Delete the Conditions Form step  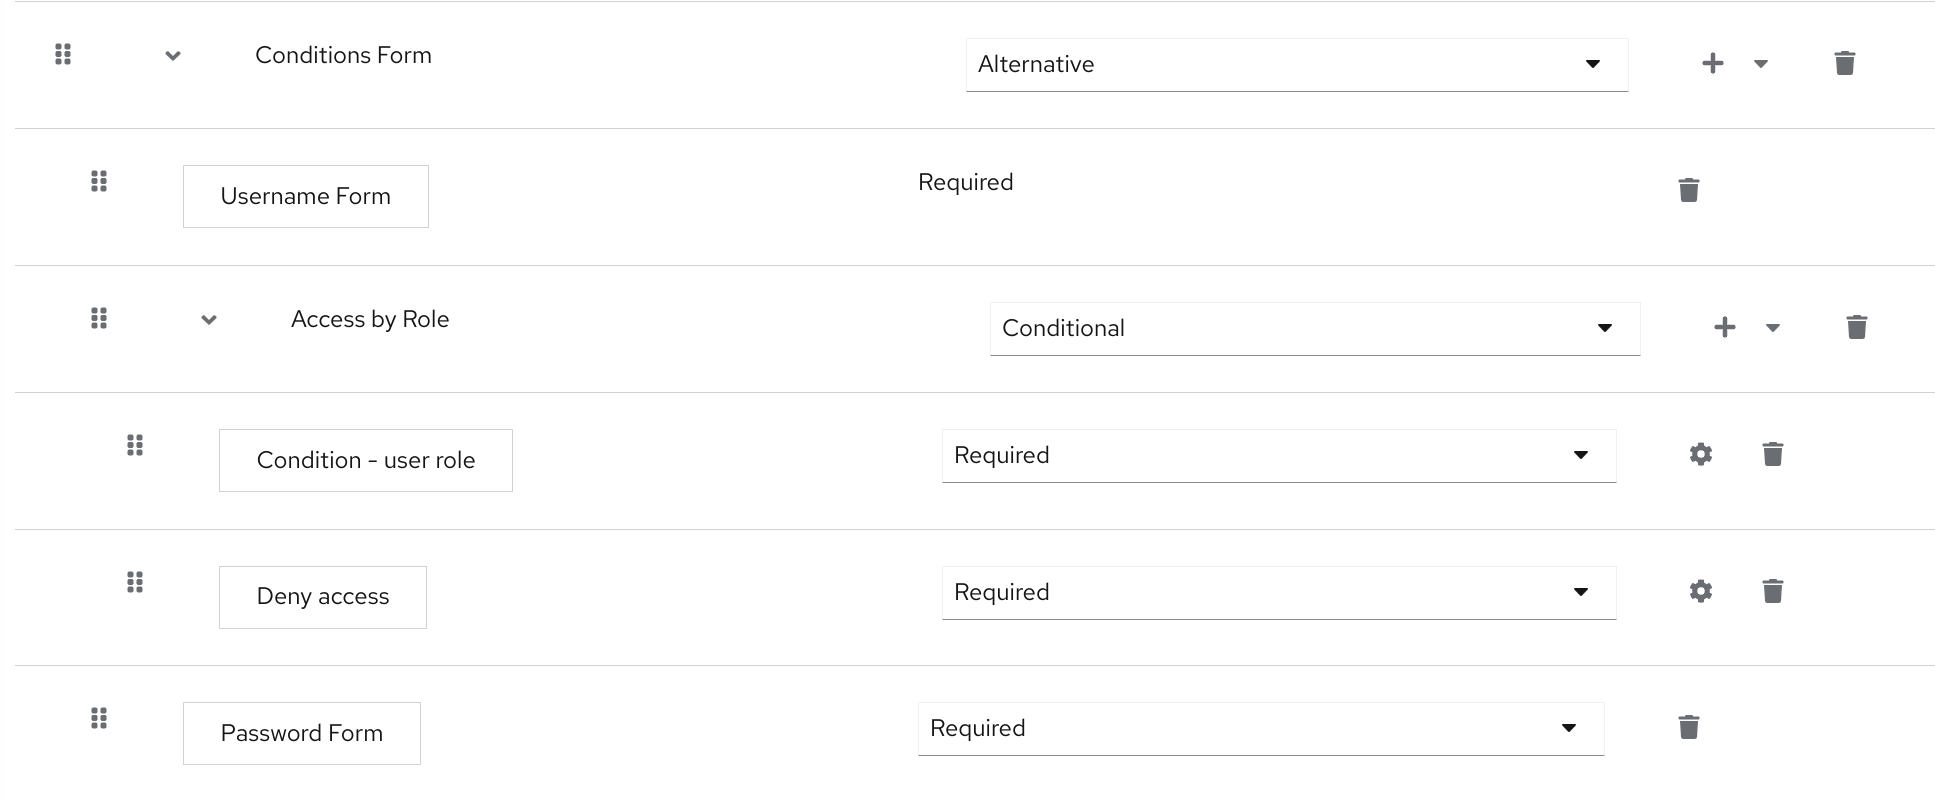click(1844, 62)
